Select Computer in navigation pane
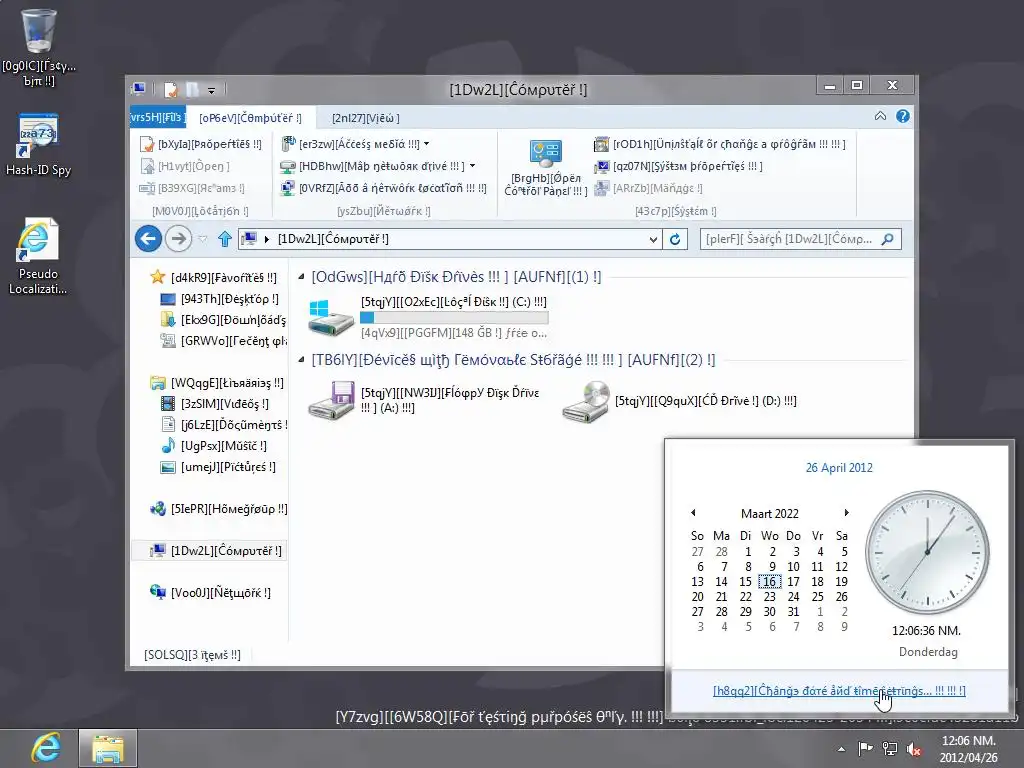This screenshot has width=1024, height=768. (x=209, y=551)
